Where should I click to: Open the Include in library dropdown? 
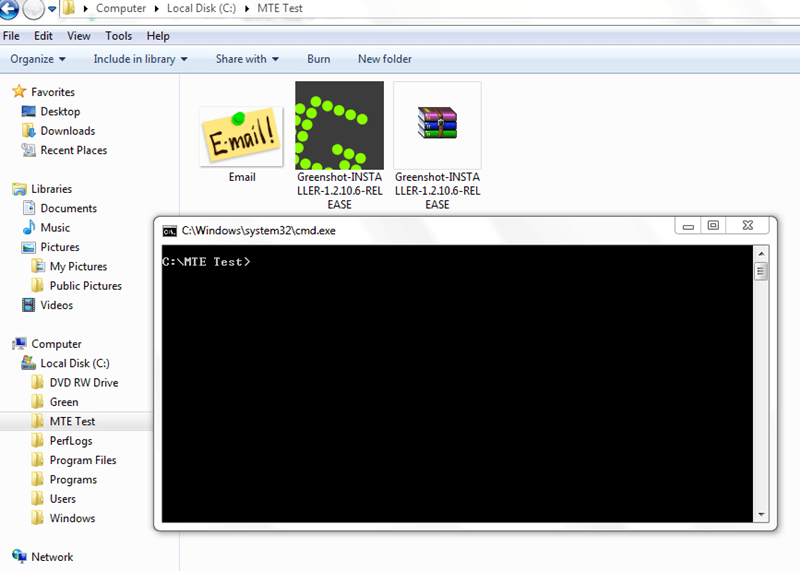[x=140, y=59]
